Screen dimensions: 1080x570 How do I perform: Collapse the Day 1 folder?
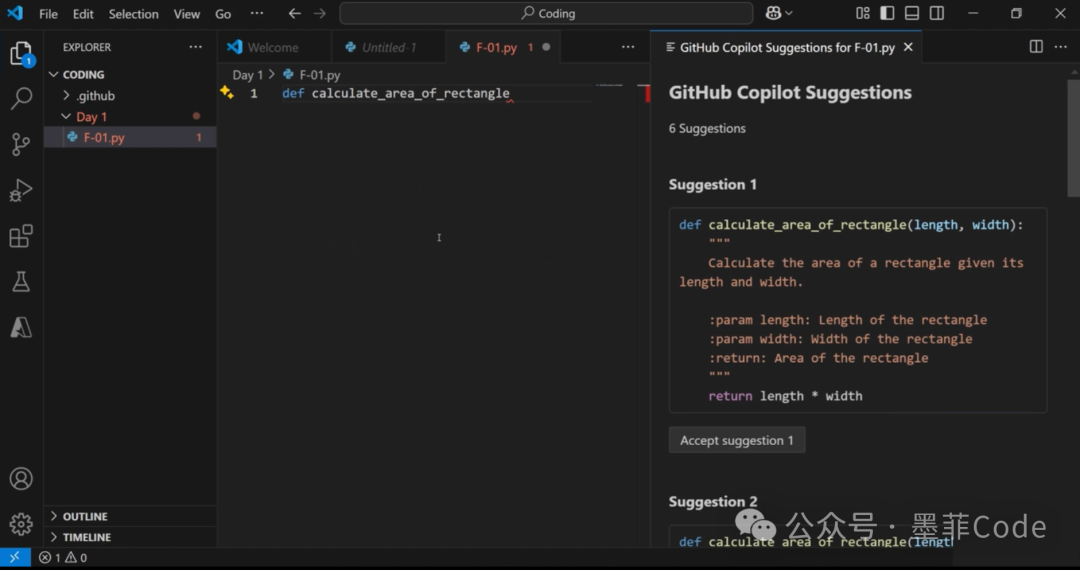131,117
